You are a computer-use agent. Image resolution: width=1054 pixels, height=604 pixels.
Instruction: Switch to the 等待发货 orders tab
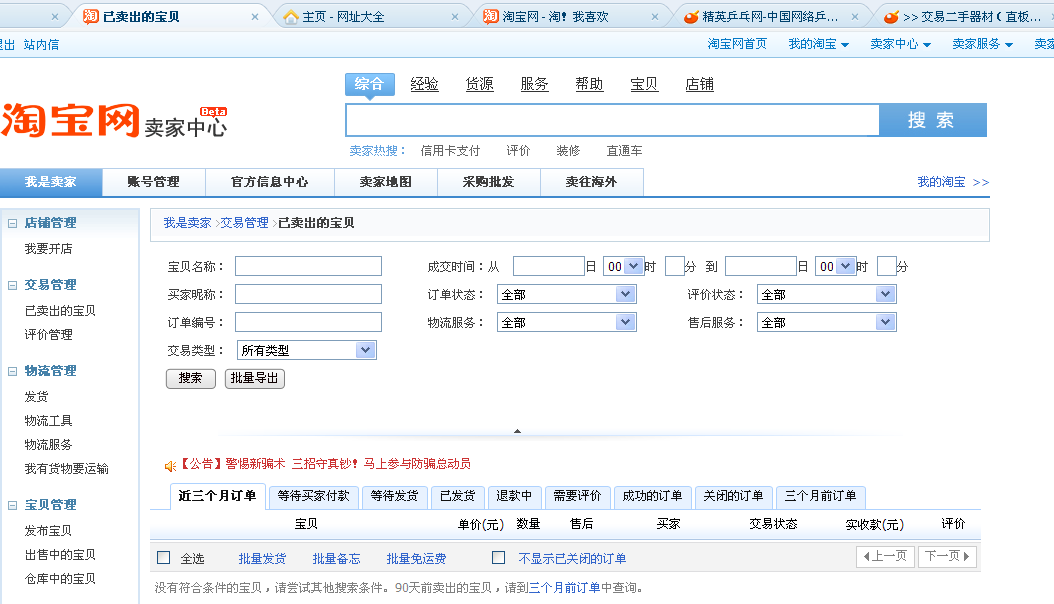[395, 496]
